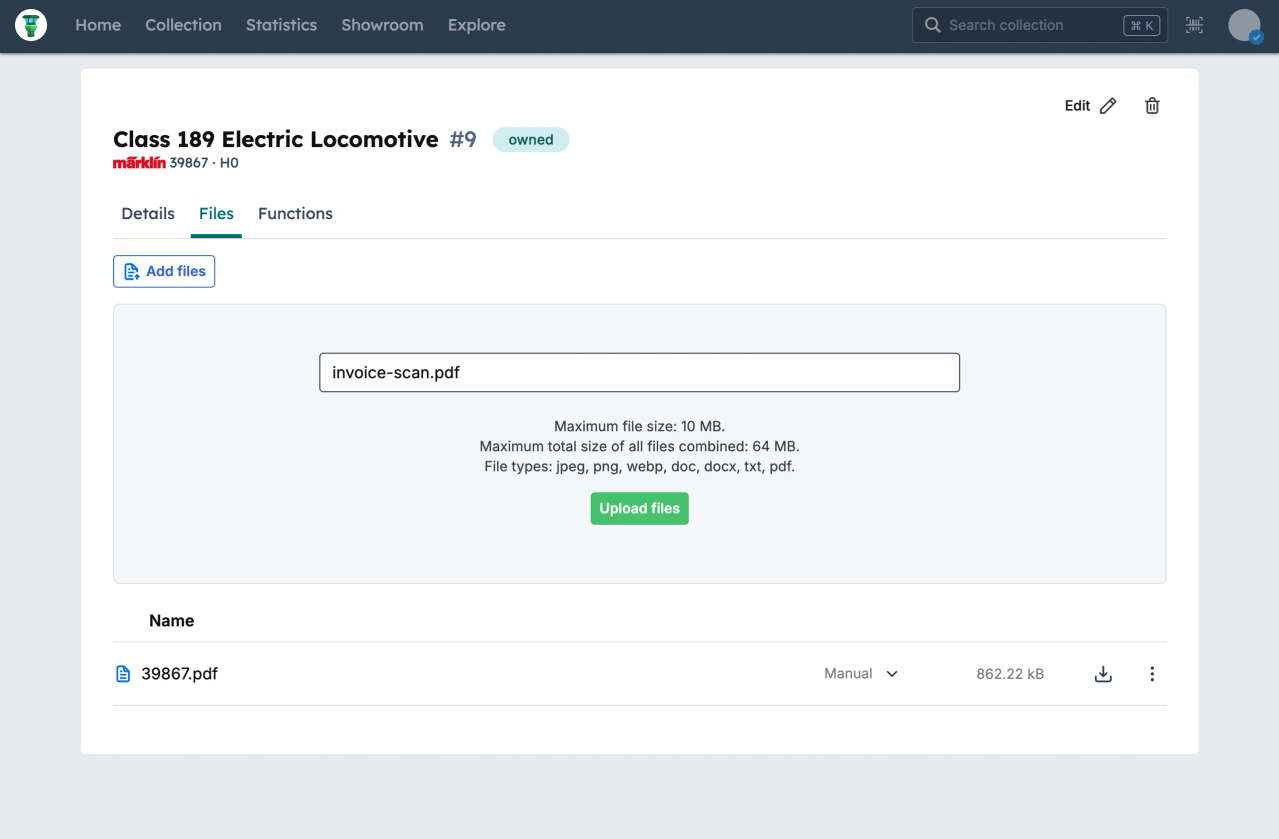1279x839 pixels.
Task: Open the Collection menu item
Action: pos(183,25)
